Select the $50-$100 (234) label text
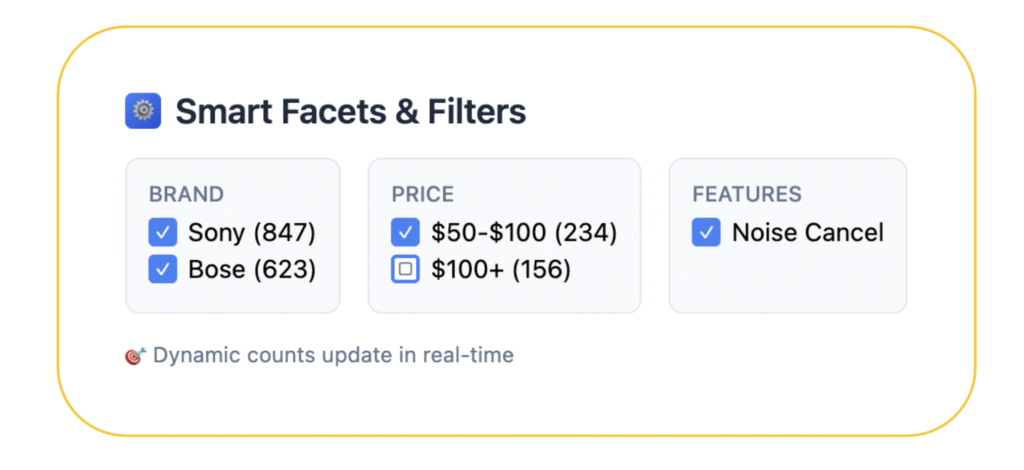 [x=524, y=232]
